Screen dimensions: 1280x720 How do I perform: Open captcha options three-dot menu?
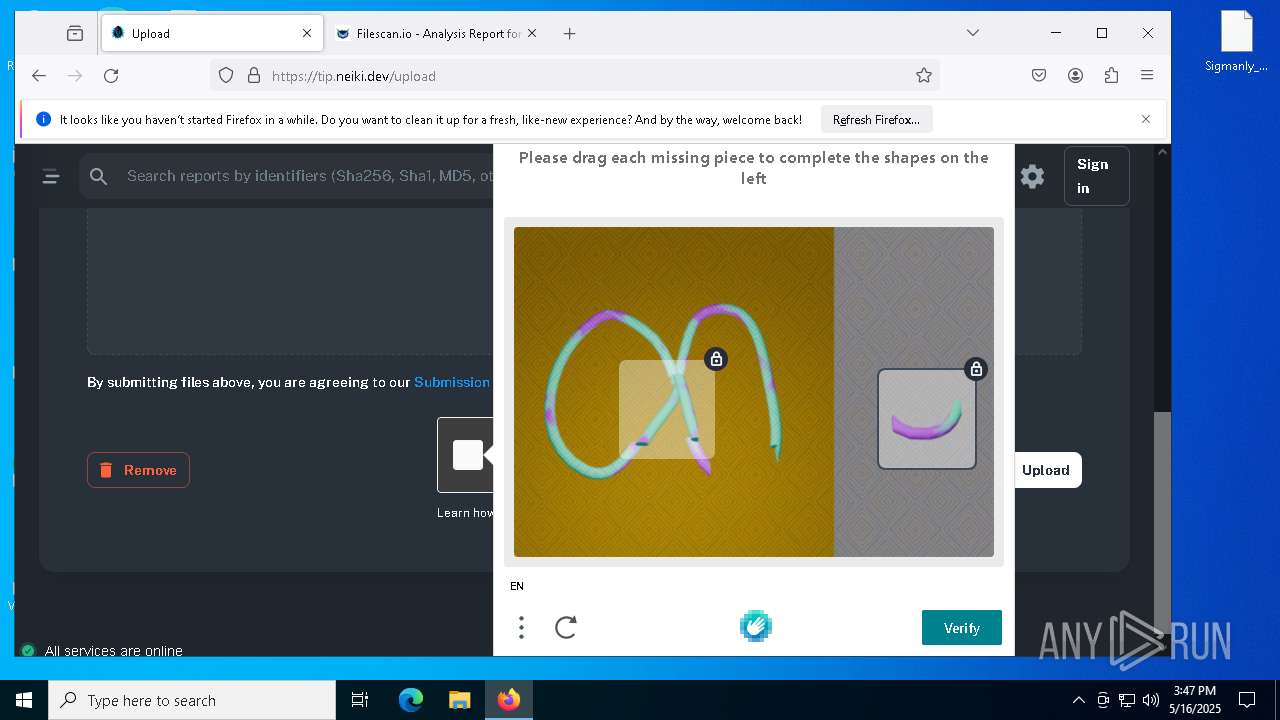pos(521,627)
